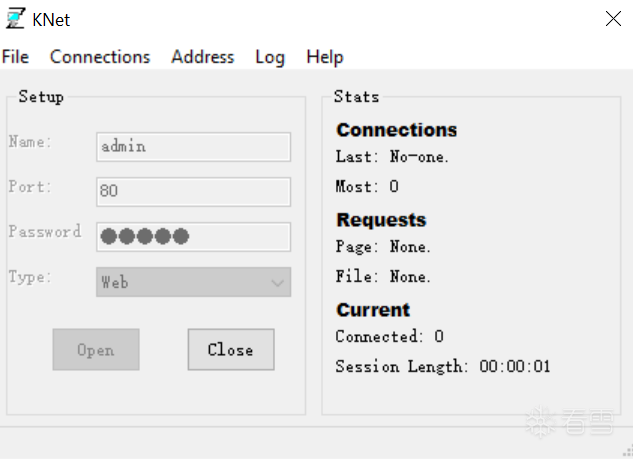Open the Help menu
The image size is (633, 459).
click(325, 57)
